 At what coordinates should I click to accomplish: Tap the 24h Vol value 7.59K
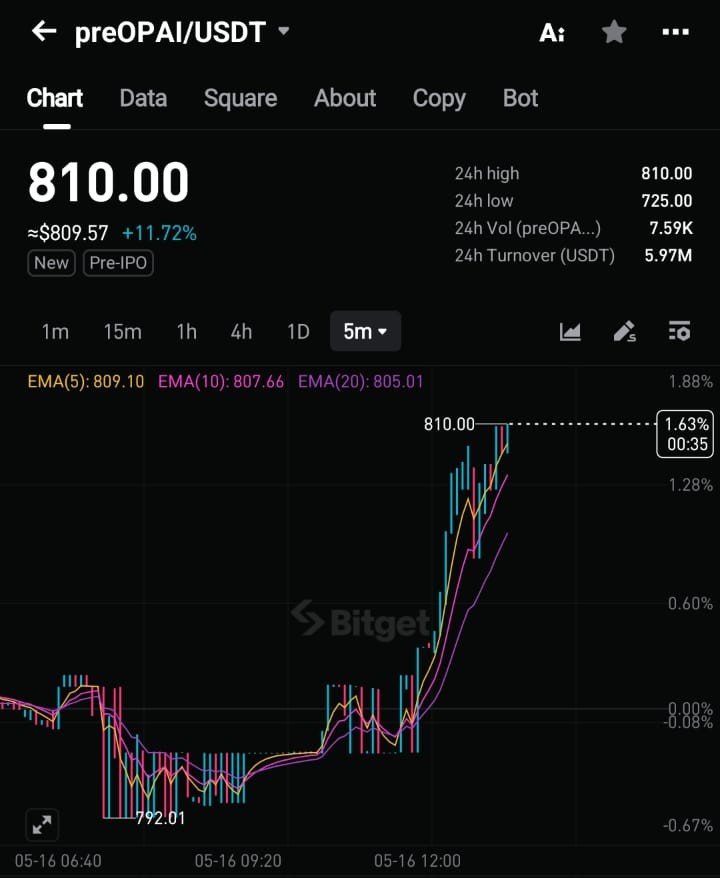click(x=671, y=228)
